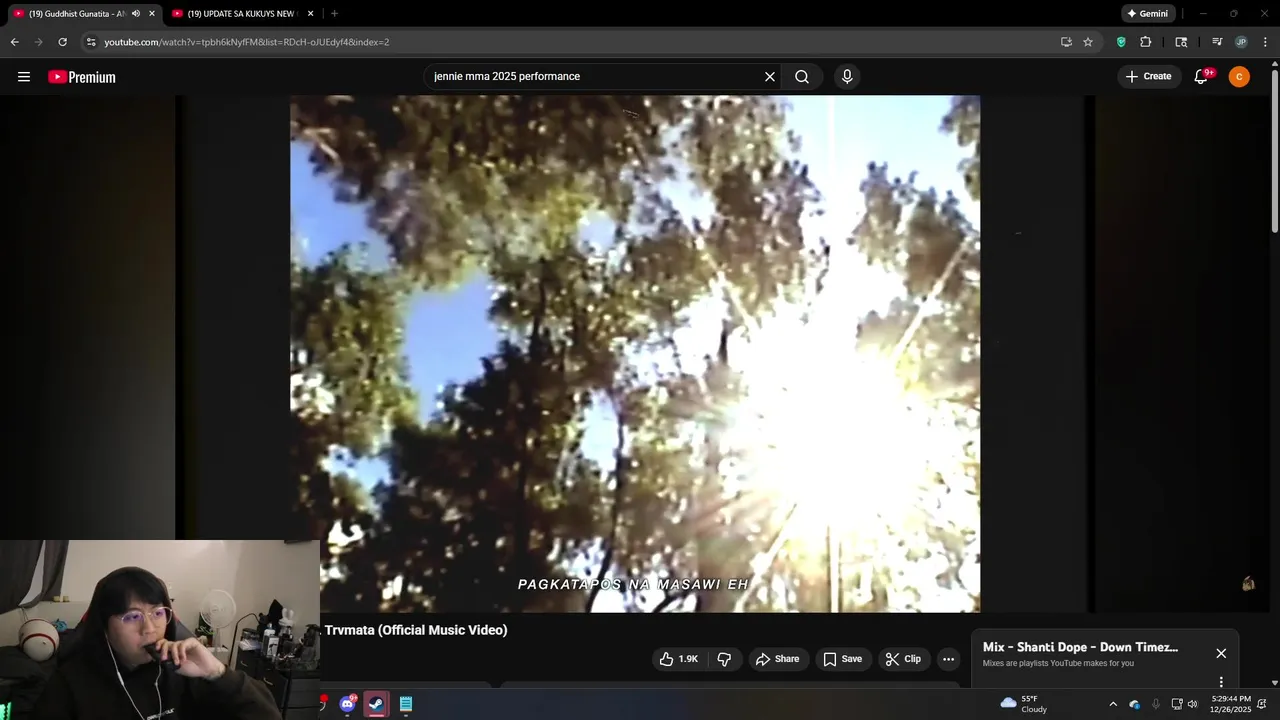Viewport: 1280px width, 720px height.
Task: Open volume control speaker icon
Action: click(x=1192, y=704)
